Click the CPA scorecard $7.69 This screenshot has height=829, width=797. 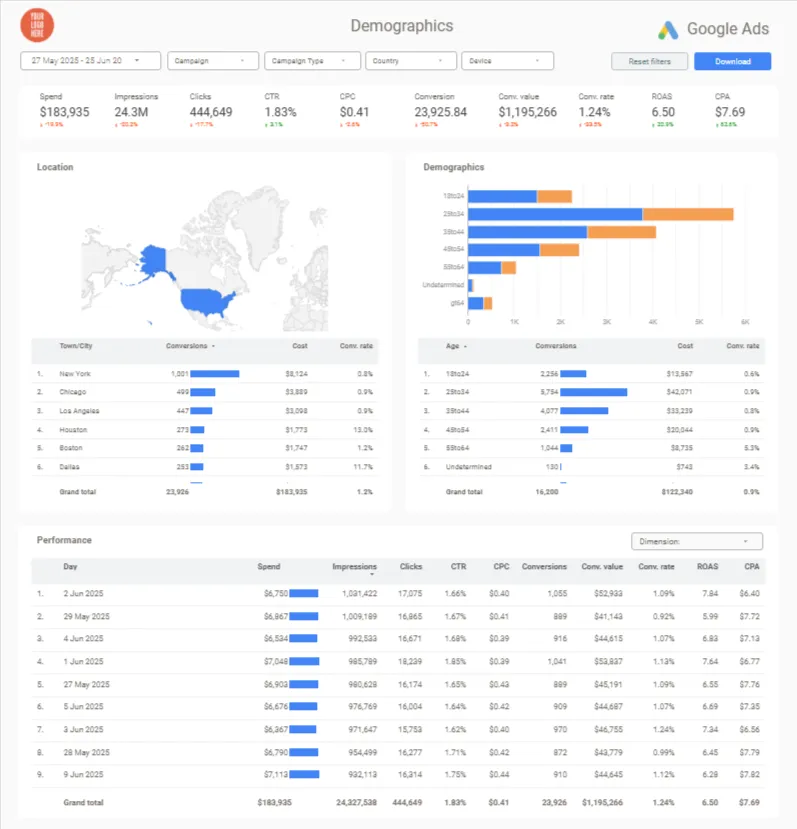coord(730,112)
